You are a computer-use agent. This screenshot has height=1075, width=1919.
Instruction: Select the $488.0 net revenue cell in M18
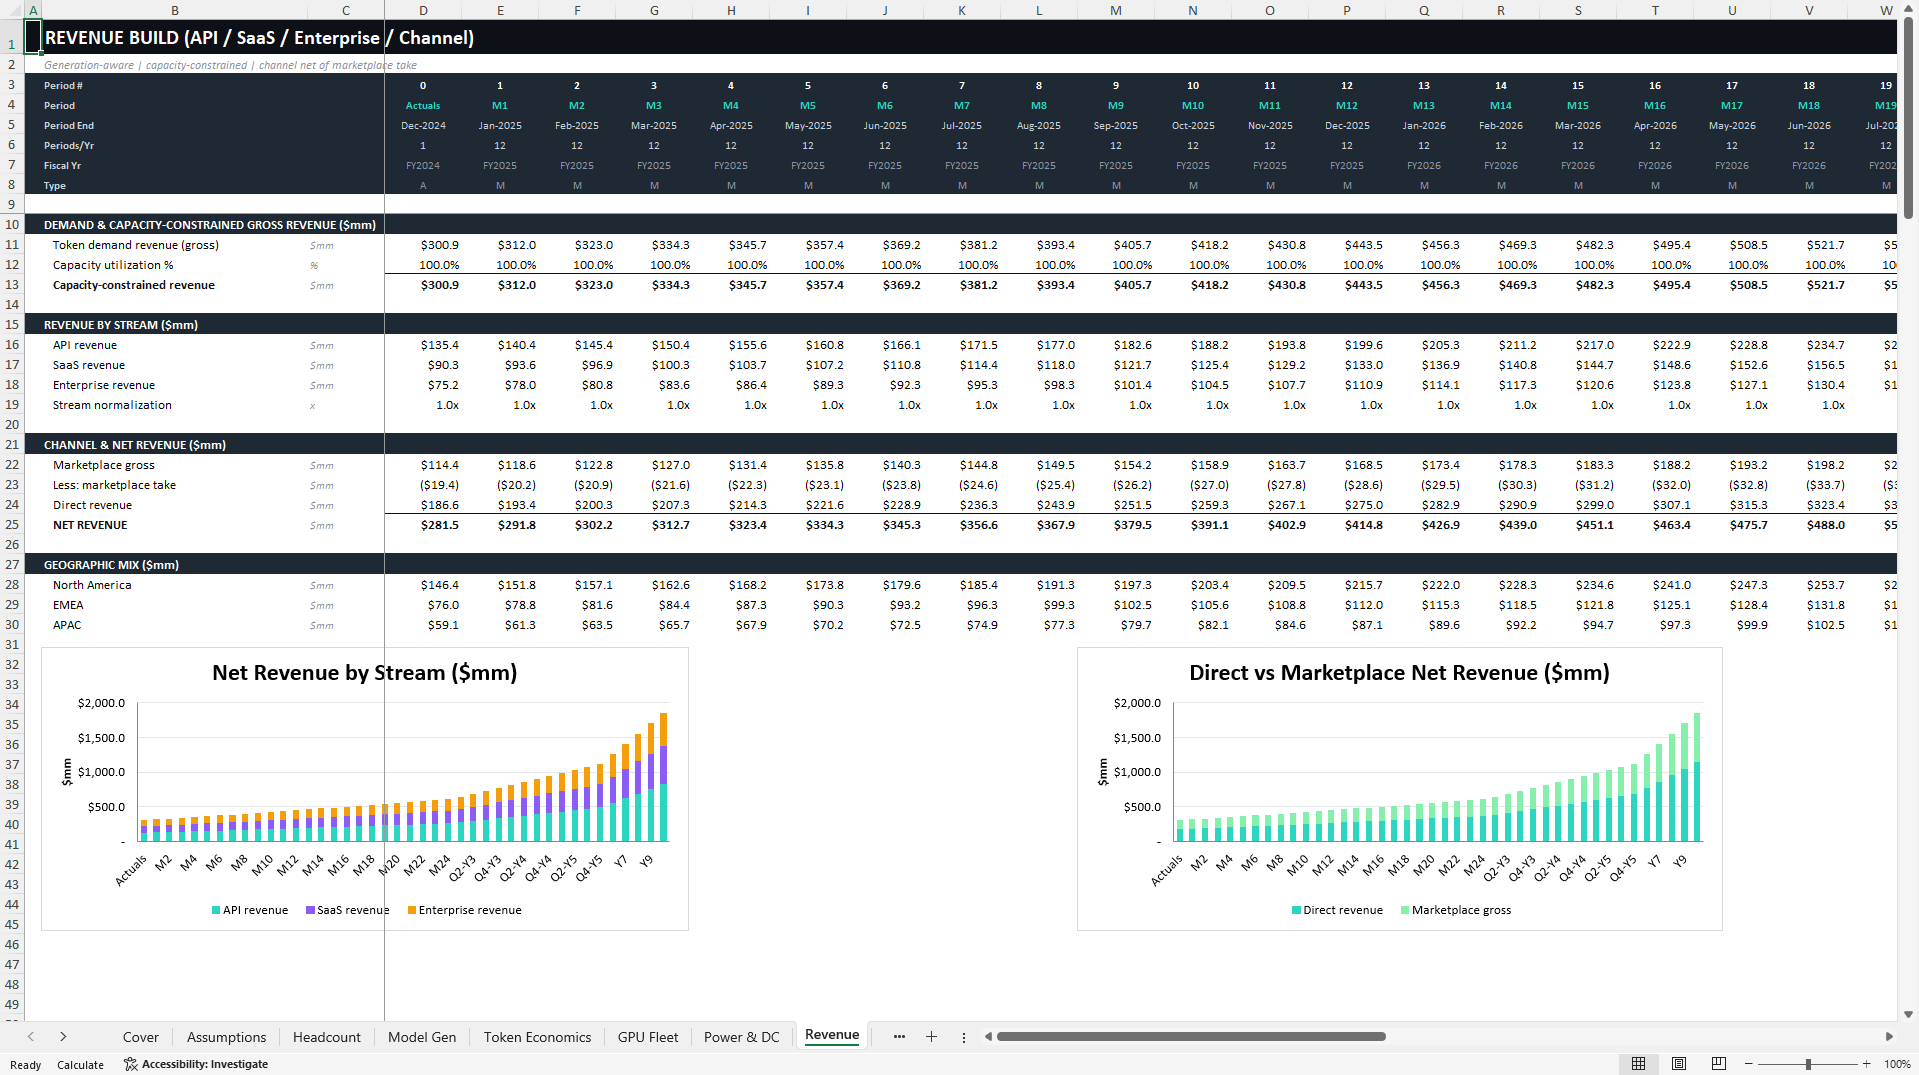pos(1809,525)
